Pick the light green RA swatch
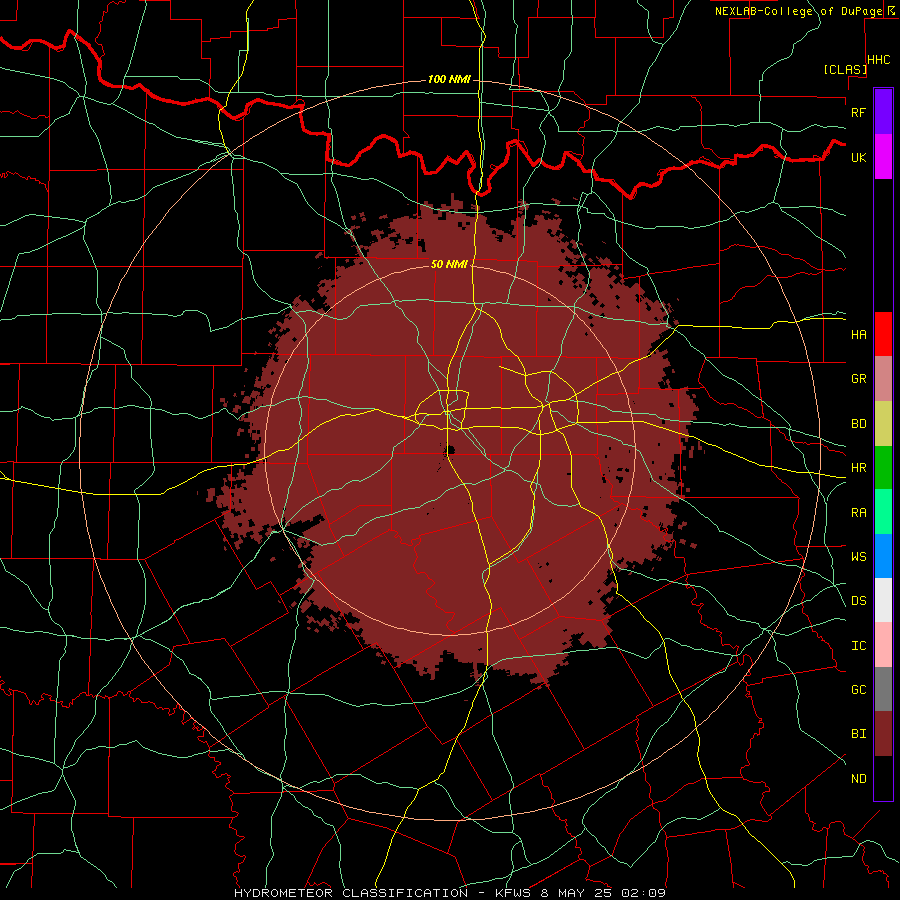This screenshot has height=900, width=900. click(883, 512)
